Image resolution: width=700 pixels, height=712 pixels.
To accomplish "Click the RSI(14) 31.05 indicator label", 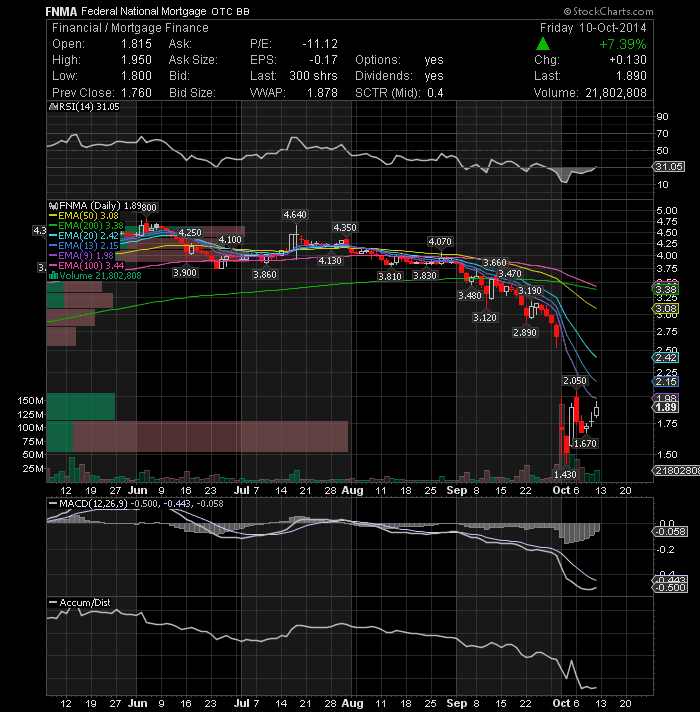I will point(84,107).
